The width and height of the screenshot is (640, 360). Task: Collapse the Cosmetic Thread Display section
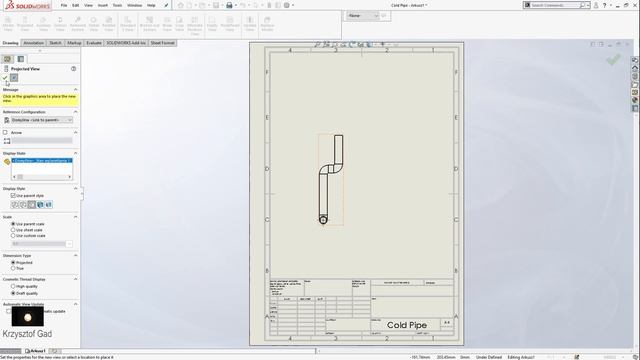coord(76,279)
